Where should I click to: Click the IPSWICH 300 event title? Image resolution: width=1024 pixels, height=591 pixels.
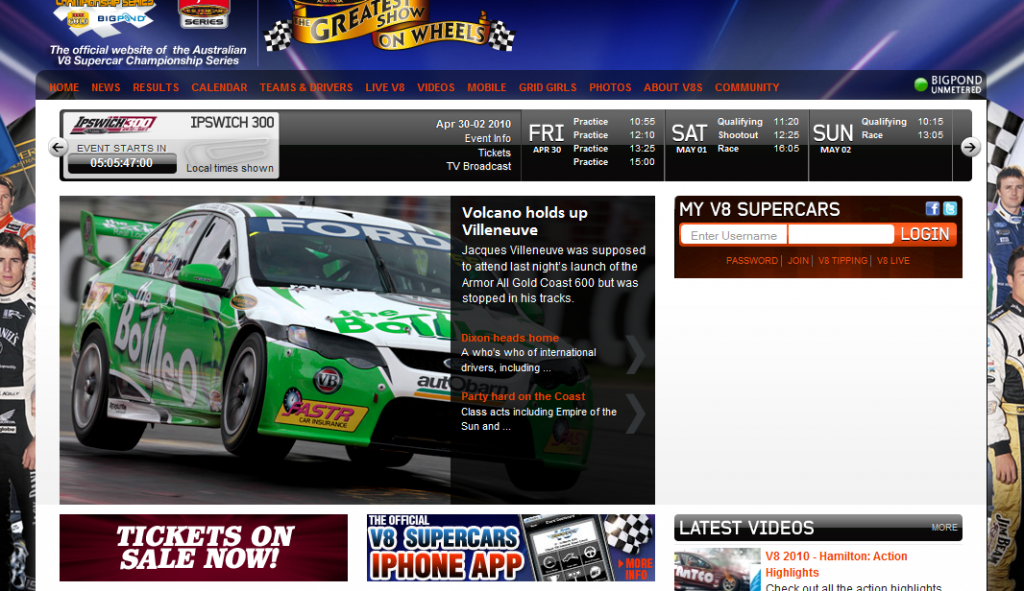(x=232, y=123)
